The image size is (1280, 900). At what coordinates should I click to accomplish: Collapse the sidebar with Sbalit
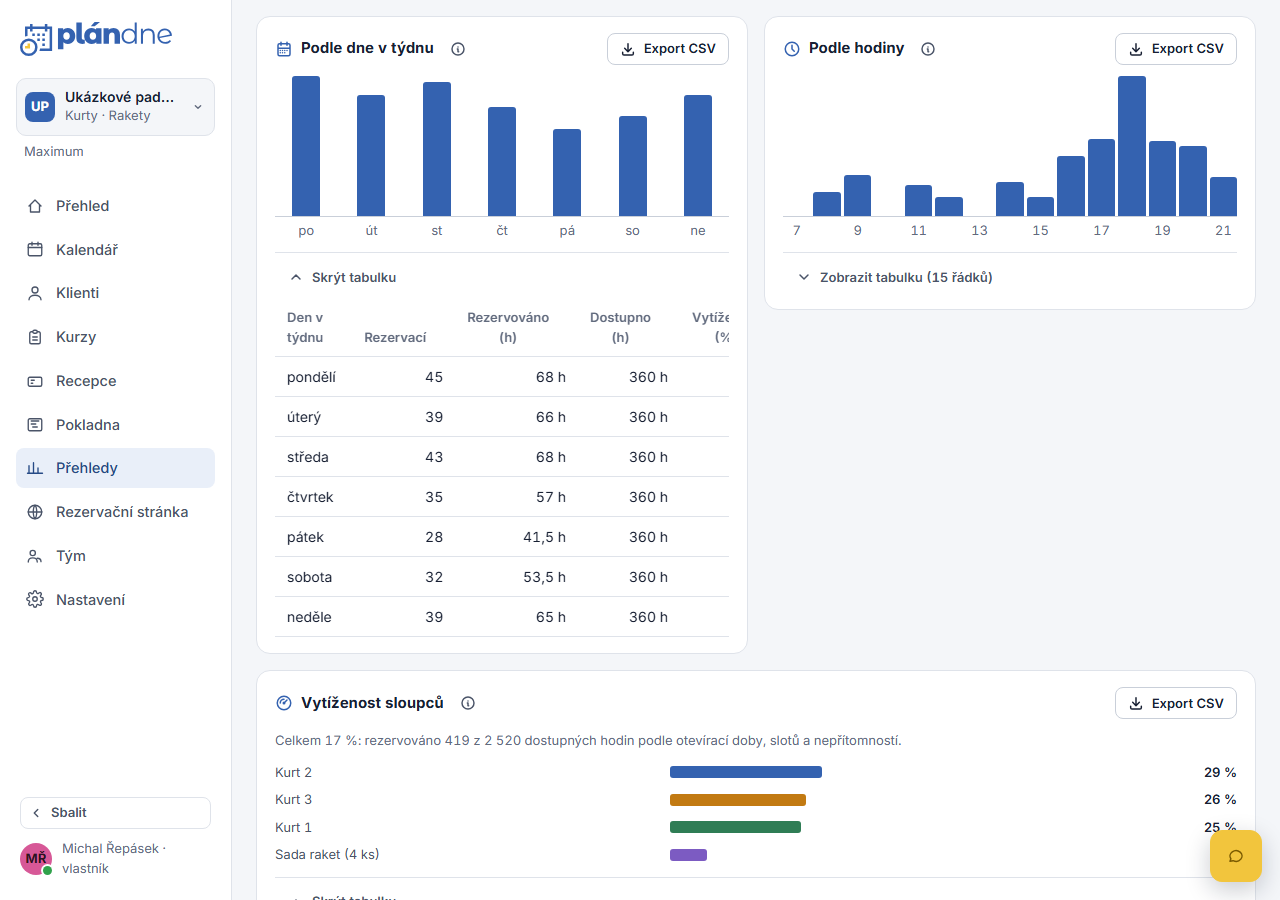click(115, 813)
